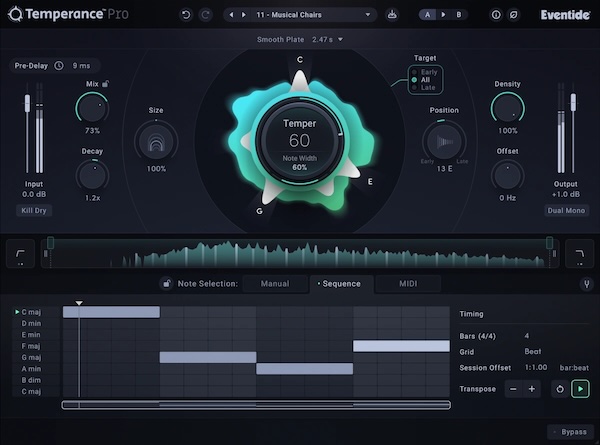600x445 pixels.
Task: Click right waveform range handle
Action: (549, 243)
